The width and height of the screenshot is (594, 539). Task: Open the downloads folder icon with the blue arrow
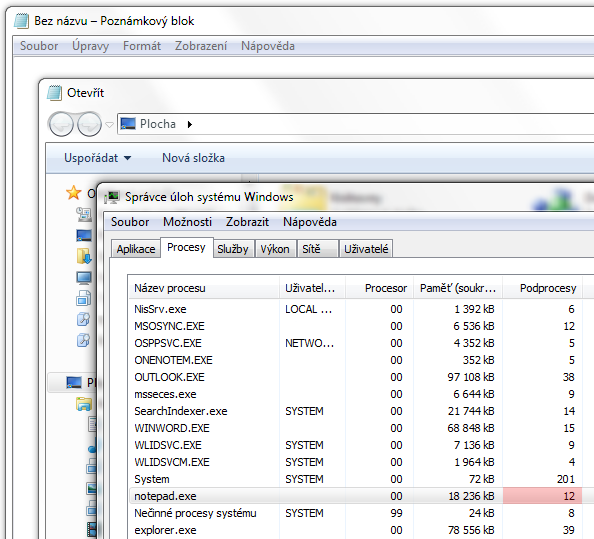click(84, 256)
